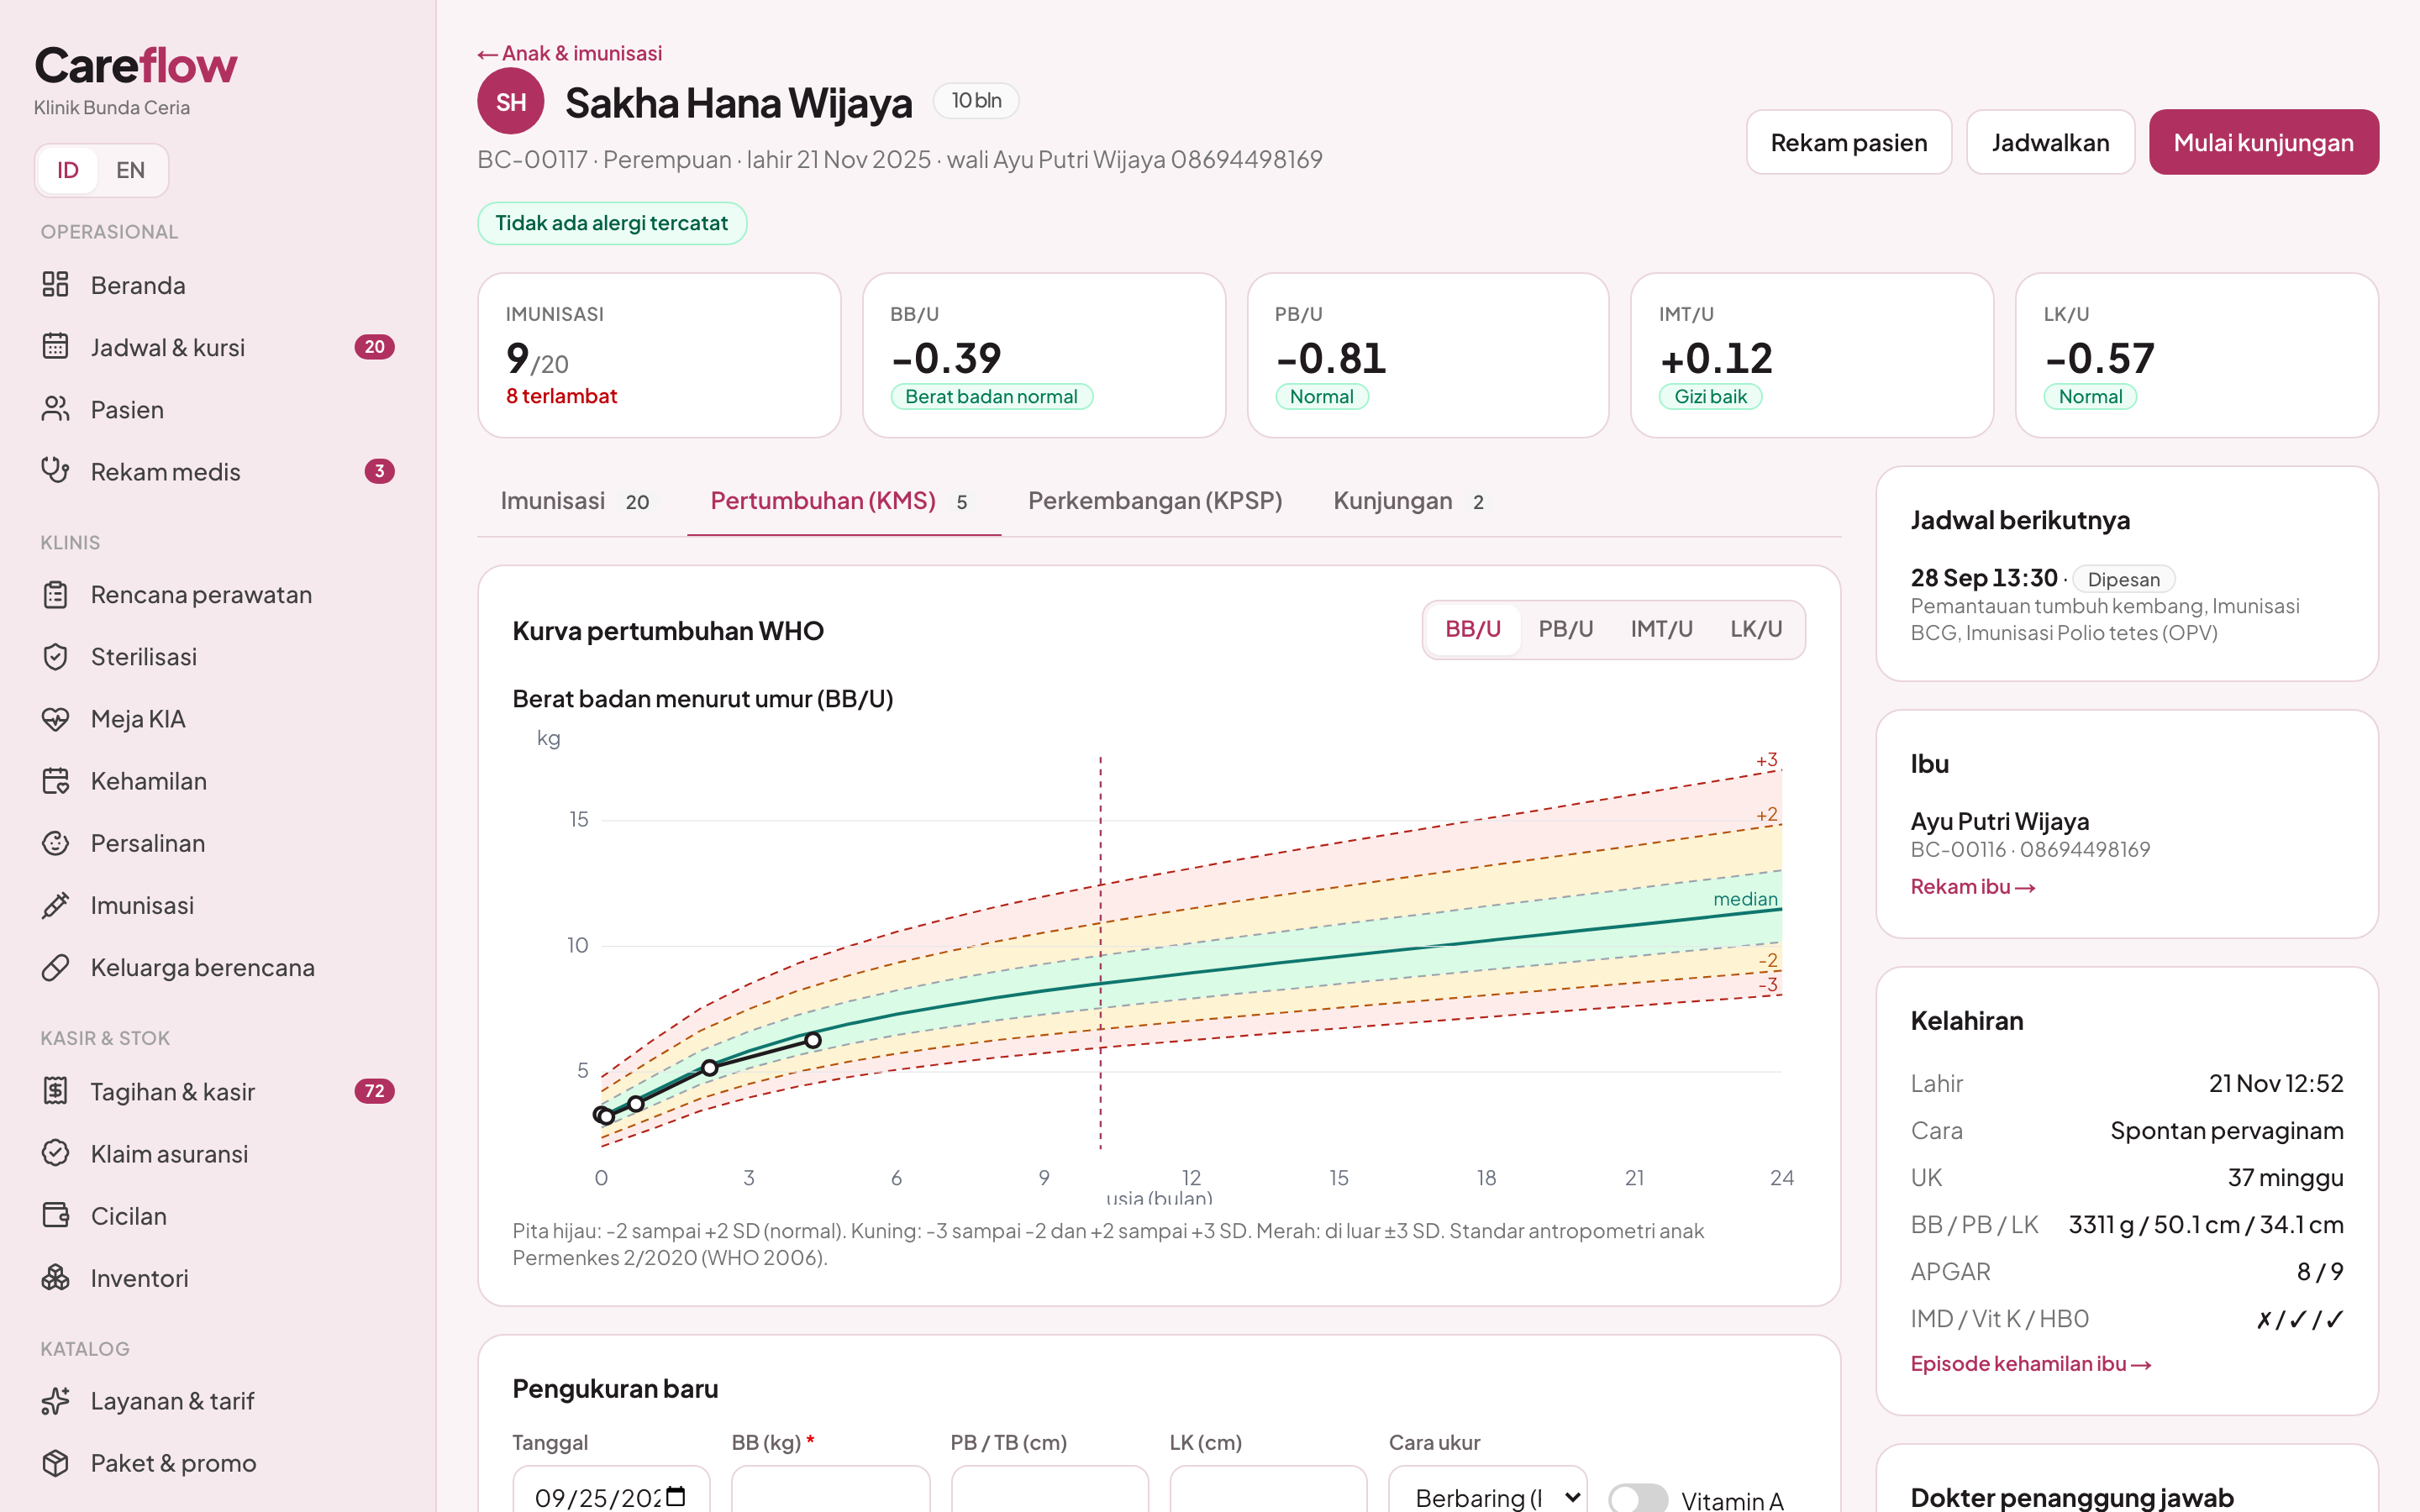Click the latest measurement point on chart
The height and width of the screenshot is (1512, 2420).
[x=813, y=1040]
